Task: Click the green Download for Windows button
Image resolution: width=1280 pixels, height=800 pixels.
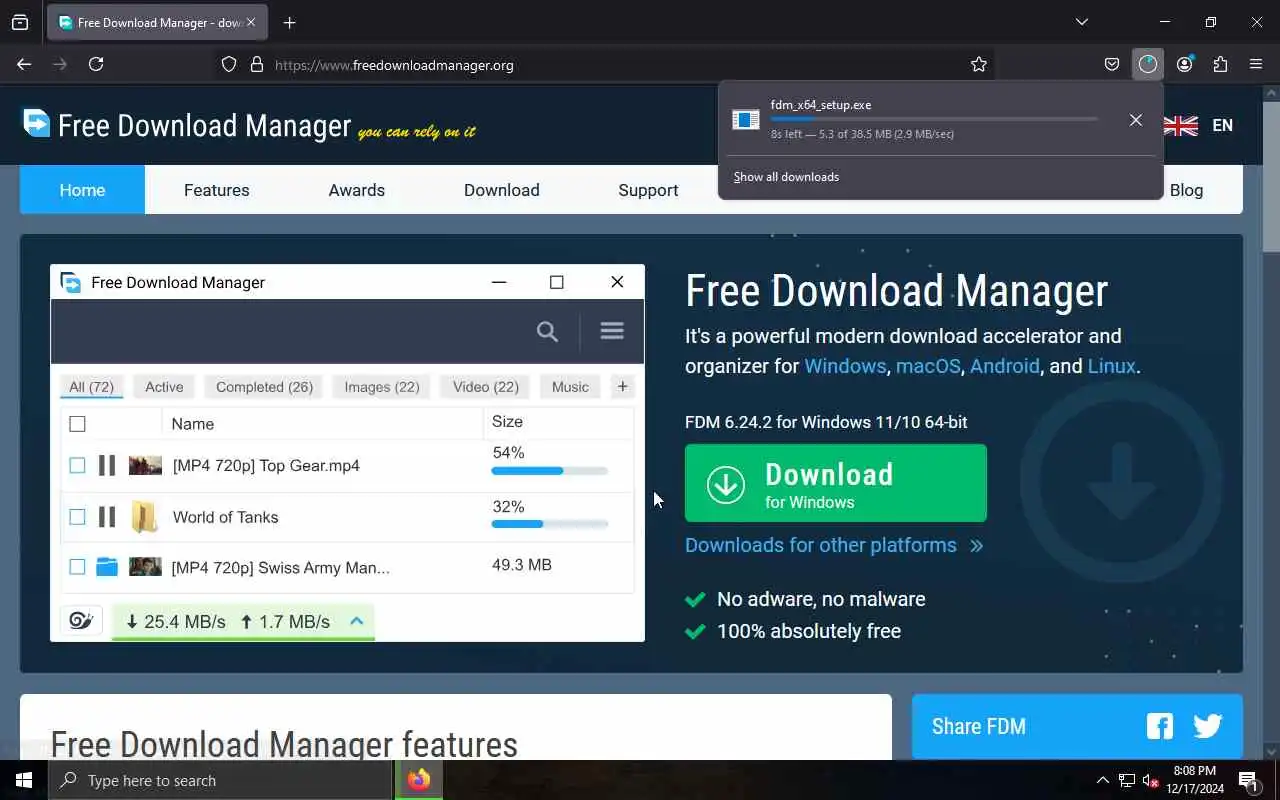Action: coord(836,483)
